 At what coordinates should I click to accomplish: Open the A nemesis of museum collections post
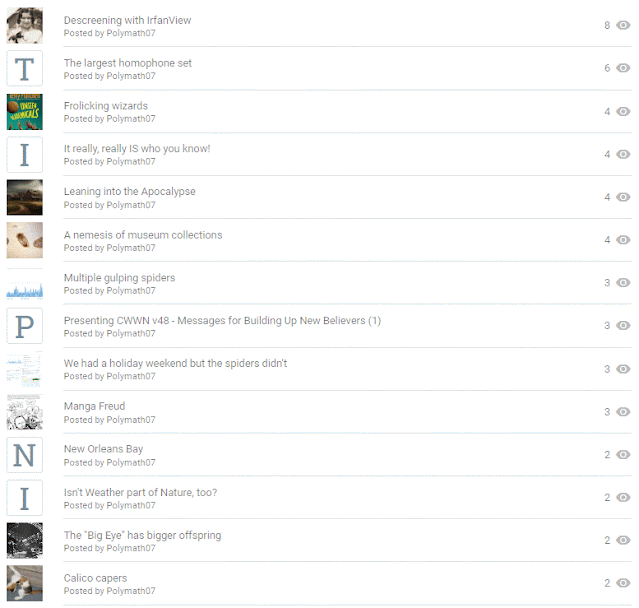pyautogui.click(x=143, y=235)
